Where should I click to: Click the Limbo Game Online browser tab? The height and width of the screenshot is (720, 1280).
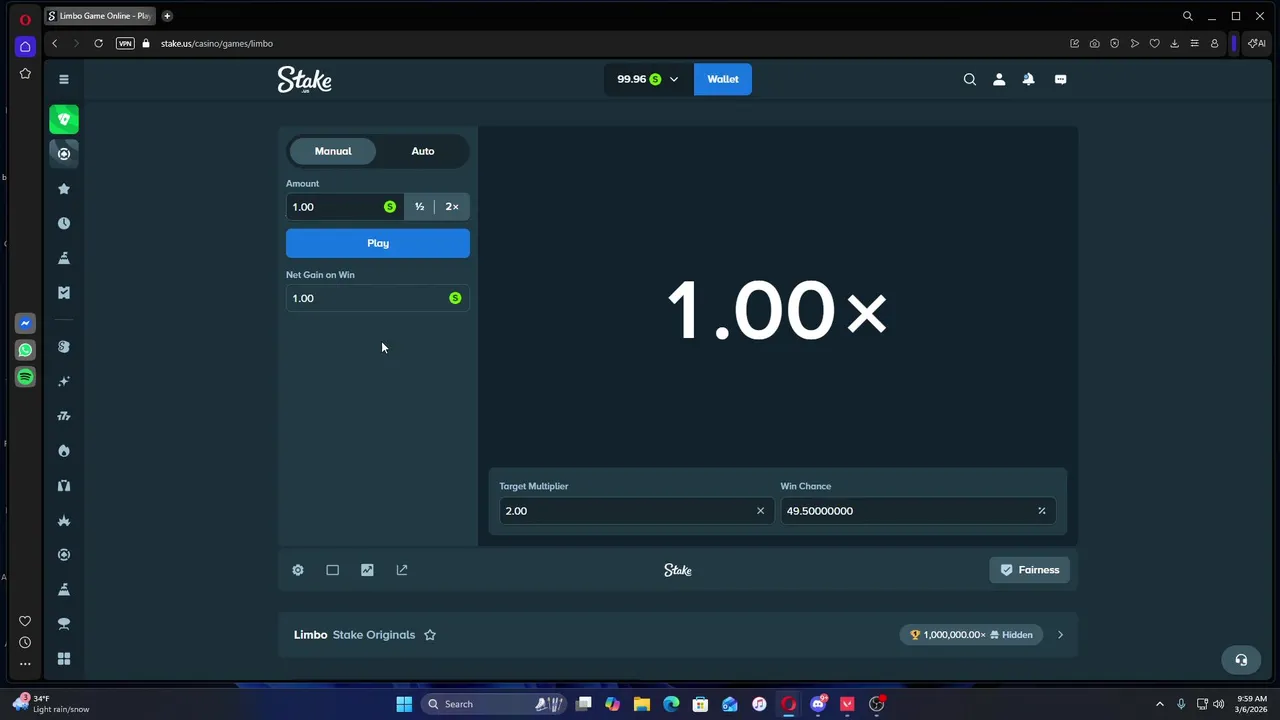[x=100, y=16]
